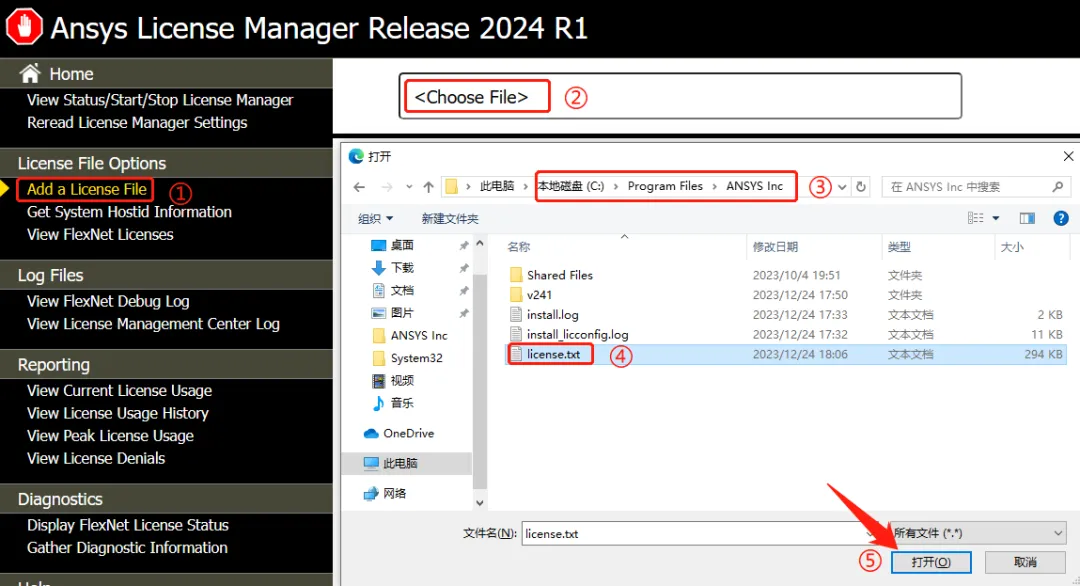Click the Ansys stop-hand logo icon
This screenshot has height=586, width=1080.
[x=24, y=27]
